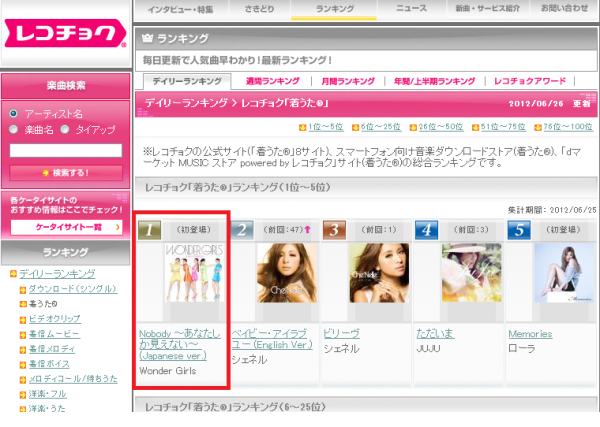
Task: Open ただいま song link
Action: pyautogui.click(x=435, y=334)
